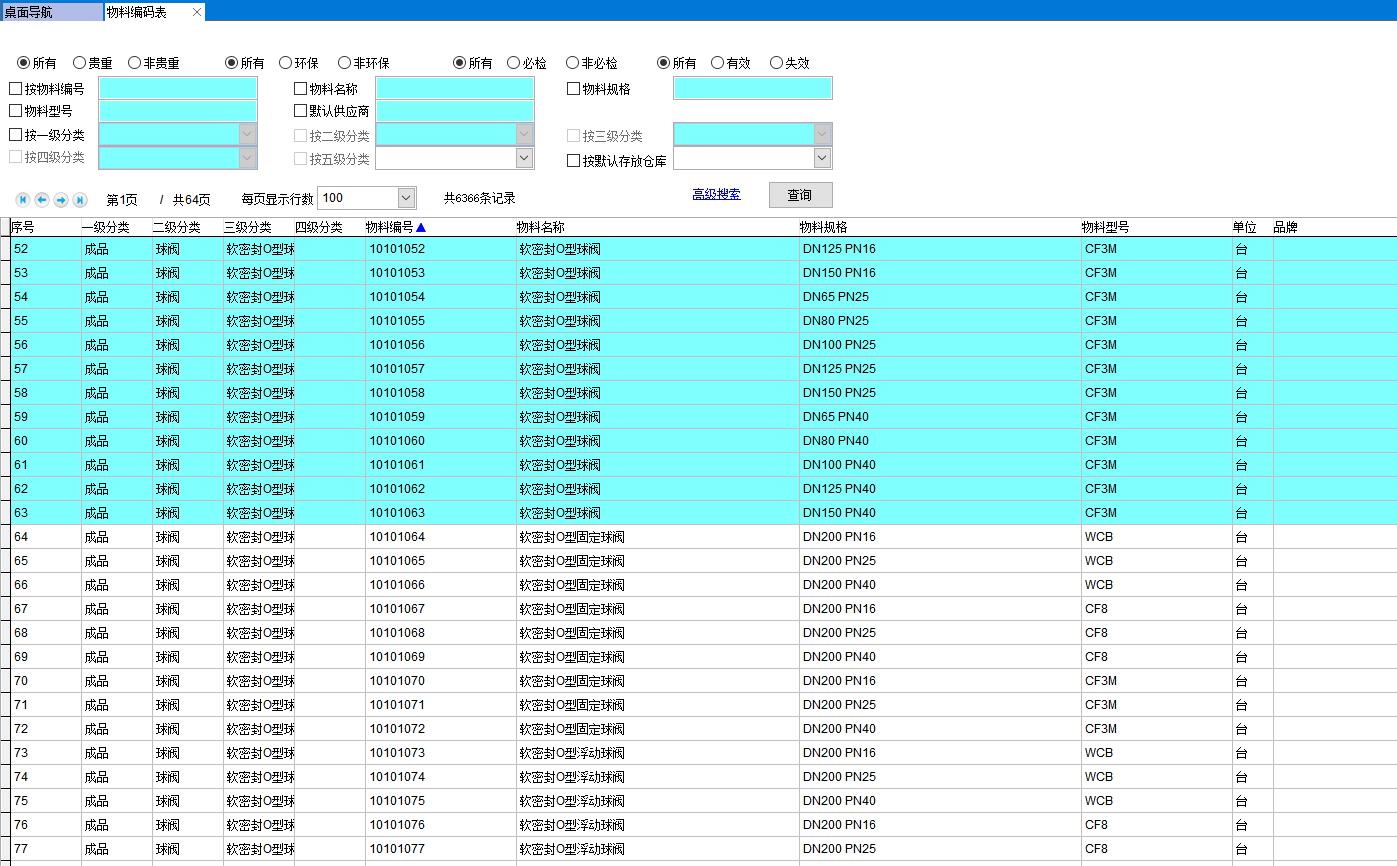This screenshot has height=866, width=1397.
Task: Select the 贵重 radio button
Action: (x=80, y=63)
